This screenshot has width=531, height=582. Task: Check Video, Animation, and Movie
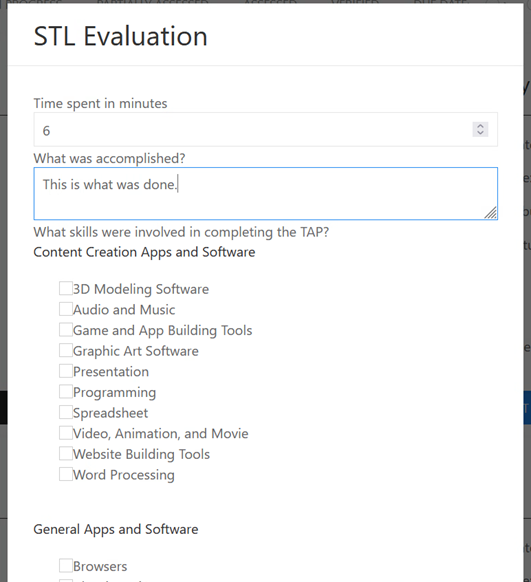[66, 433]
